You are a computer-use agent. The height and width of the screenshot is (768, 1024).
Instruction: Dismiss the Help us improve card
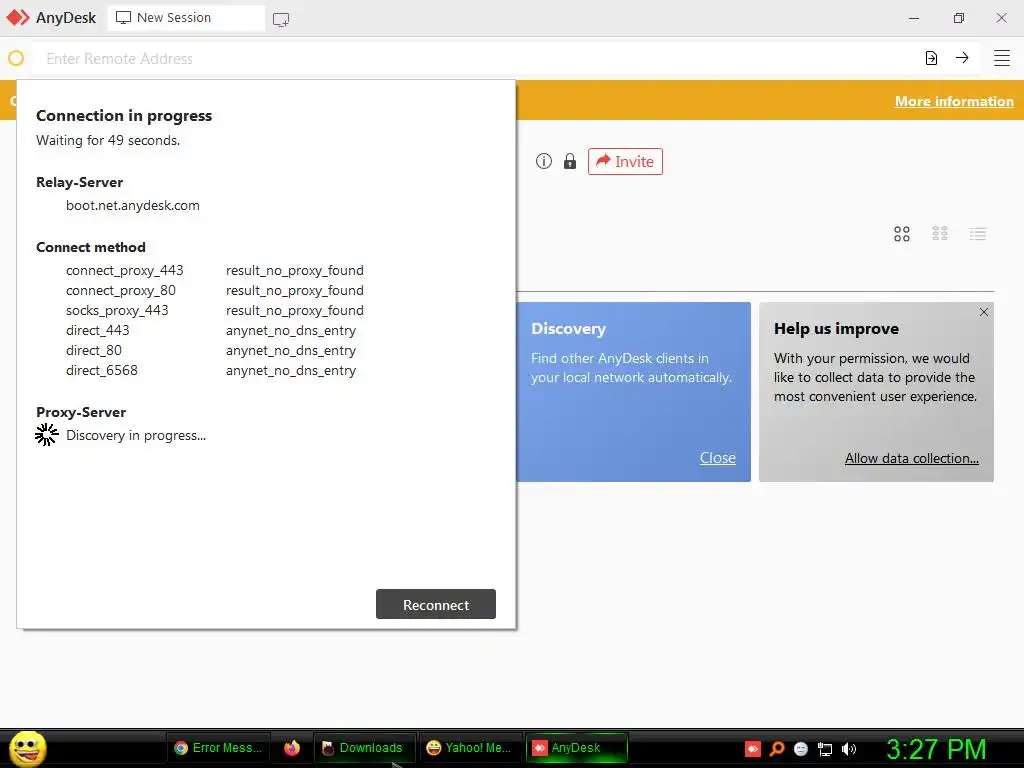coord(984,312)
